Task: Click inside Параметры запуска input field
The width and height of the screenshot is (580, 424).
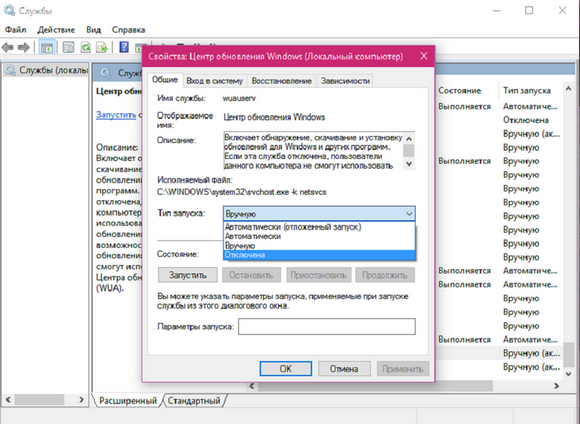Action: [327, 326]
